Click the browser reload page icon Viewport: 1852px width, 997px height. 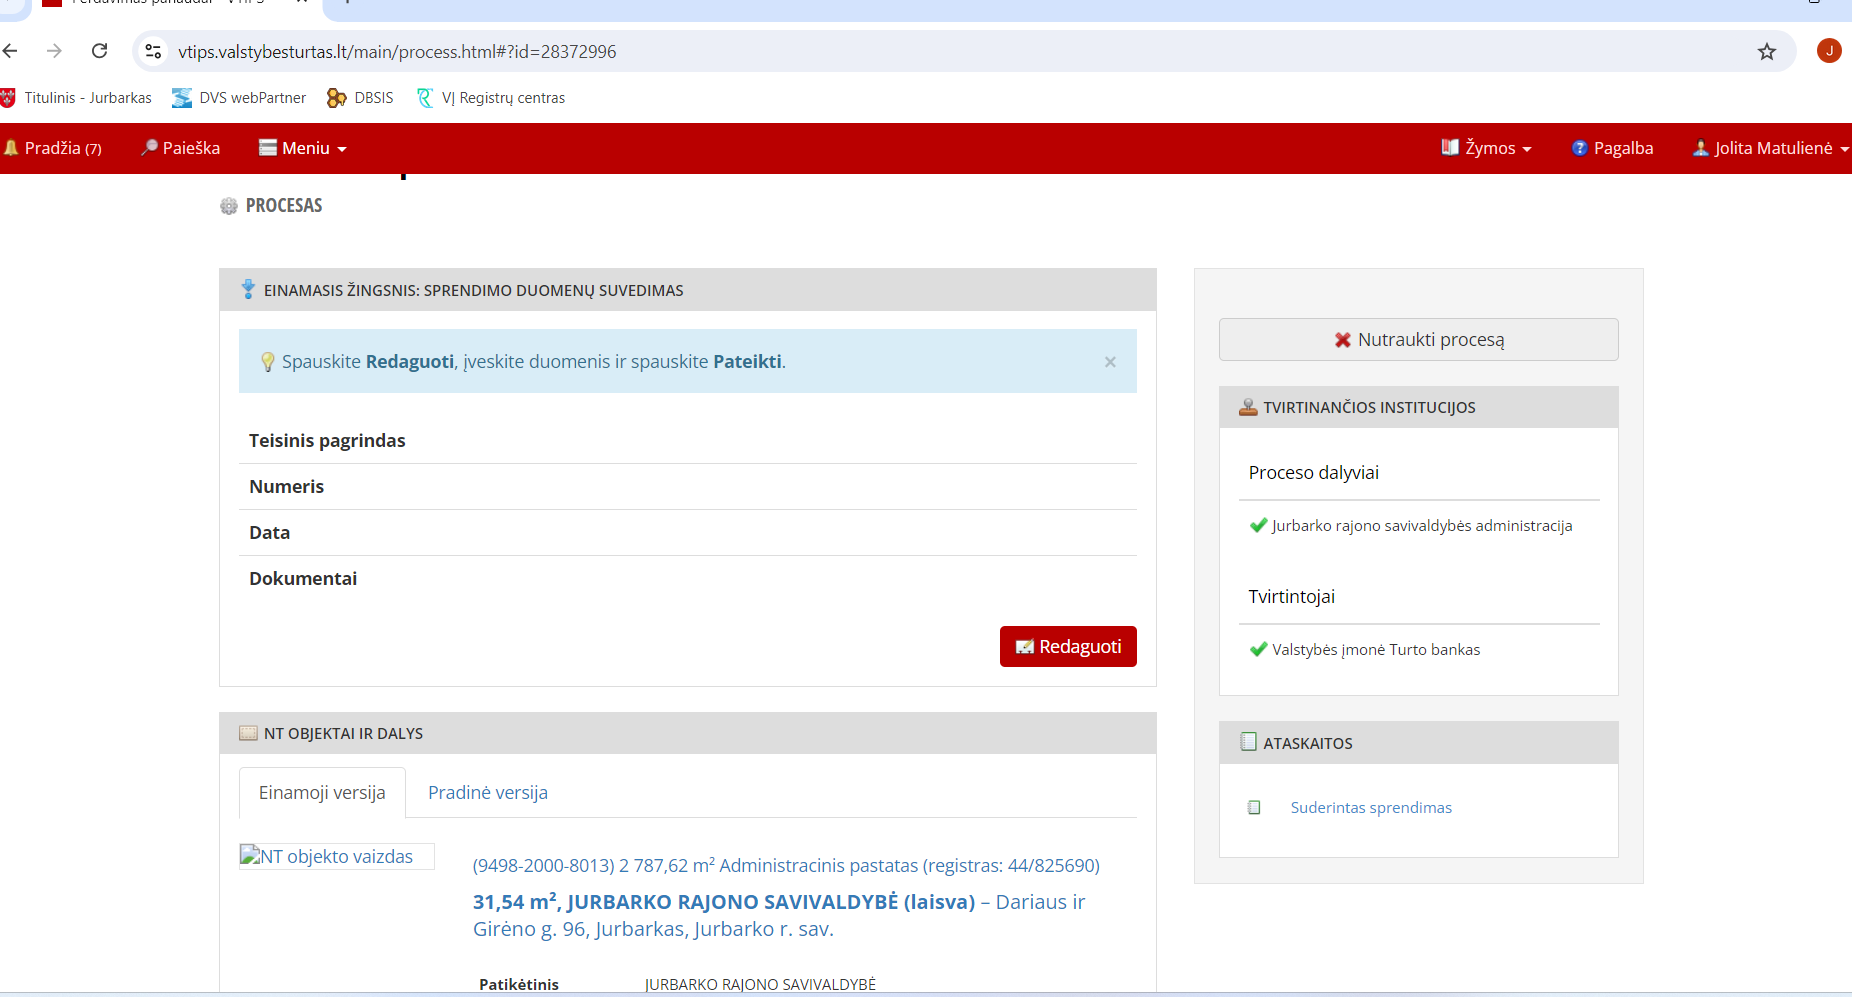[x=99, y=51]
